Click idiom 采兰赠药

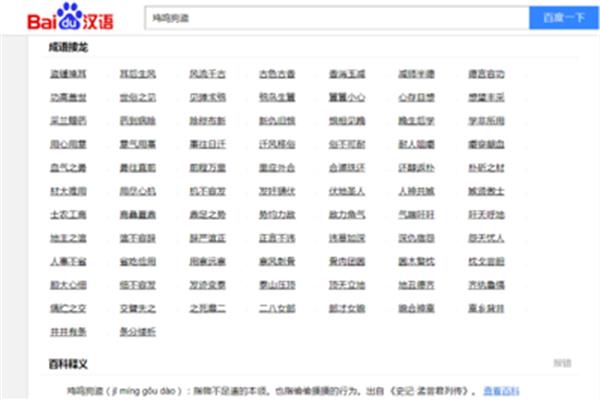point(68,121)
